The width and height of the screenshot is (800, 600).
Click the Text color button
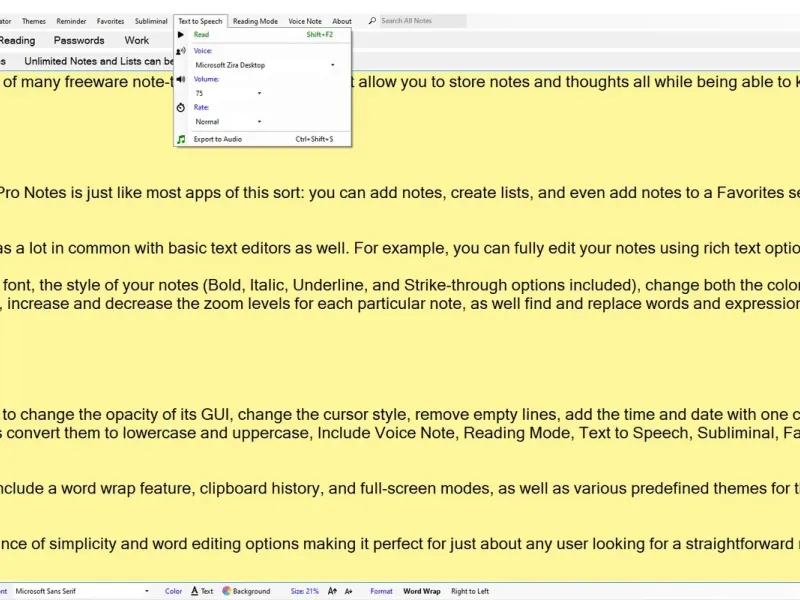202,591
